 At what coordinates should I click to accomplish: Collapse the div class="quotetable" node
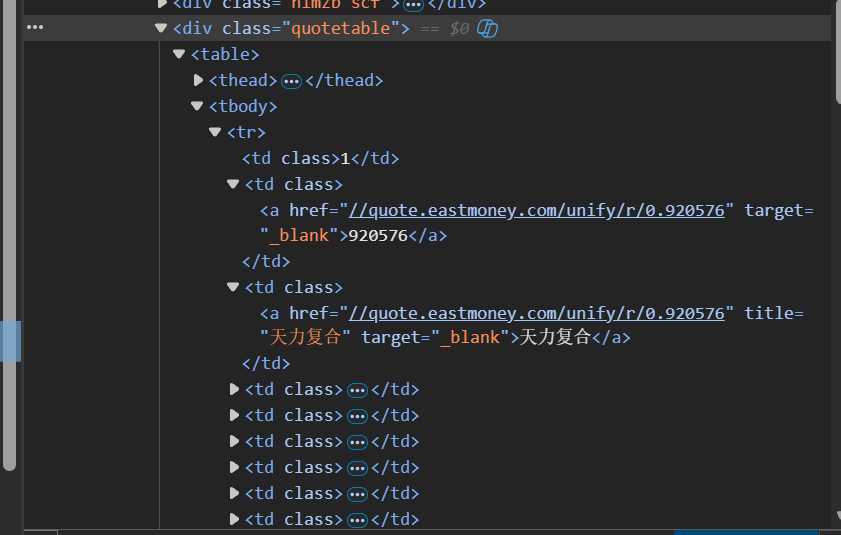tap(160, 28)
